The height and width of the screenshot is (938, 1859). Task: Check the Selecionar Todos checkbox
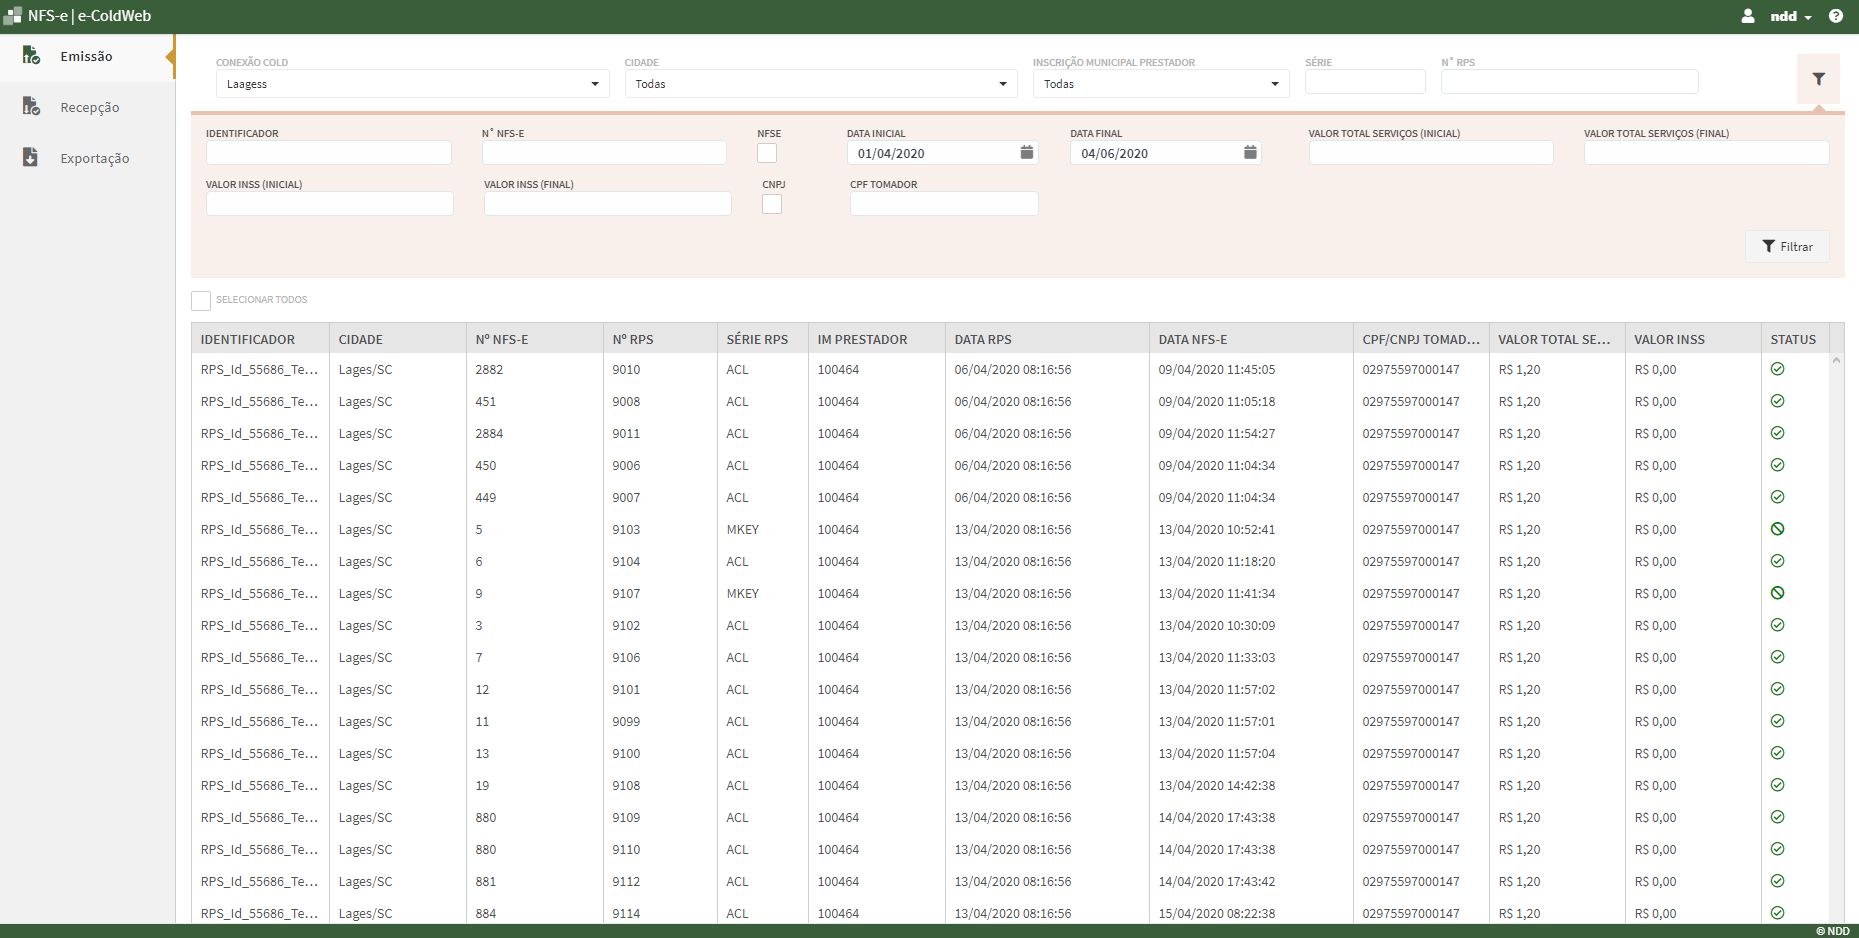201,300
